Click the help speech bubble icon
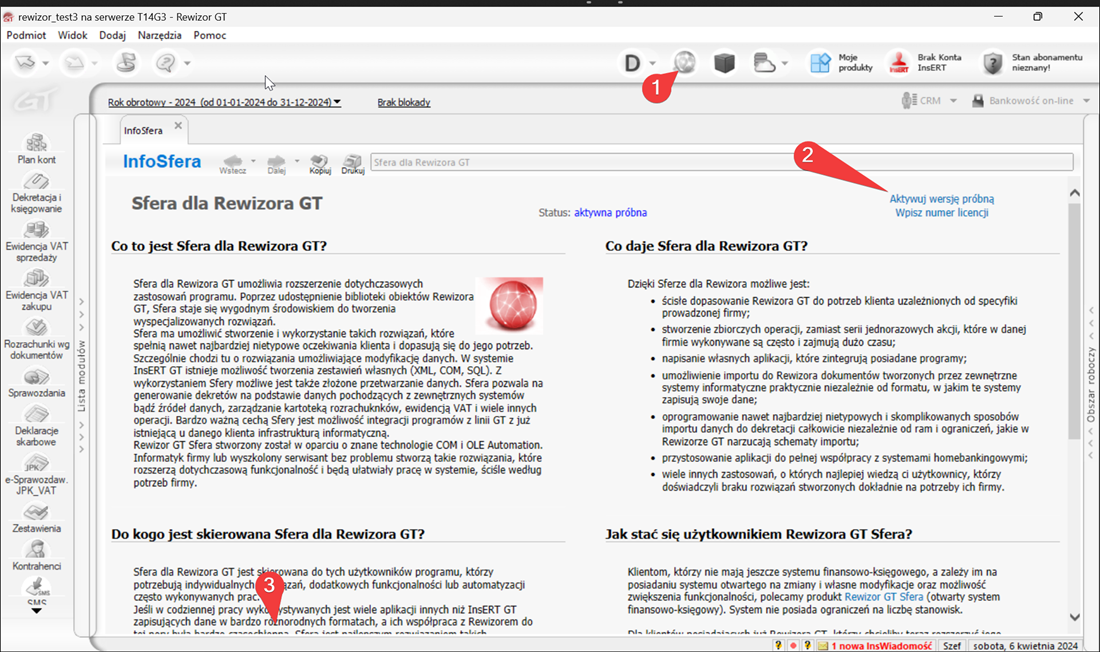 tap(166, 63)
